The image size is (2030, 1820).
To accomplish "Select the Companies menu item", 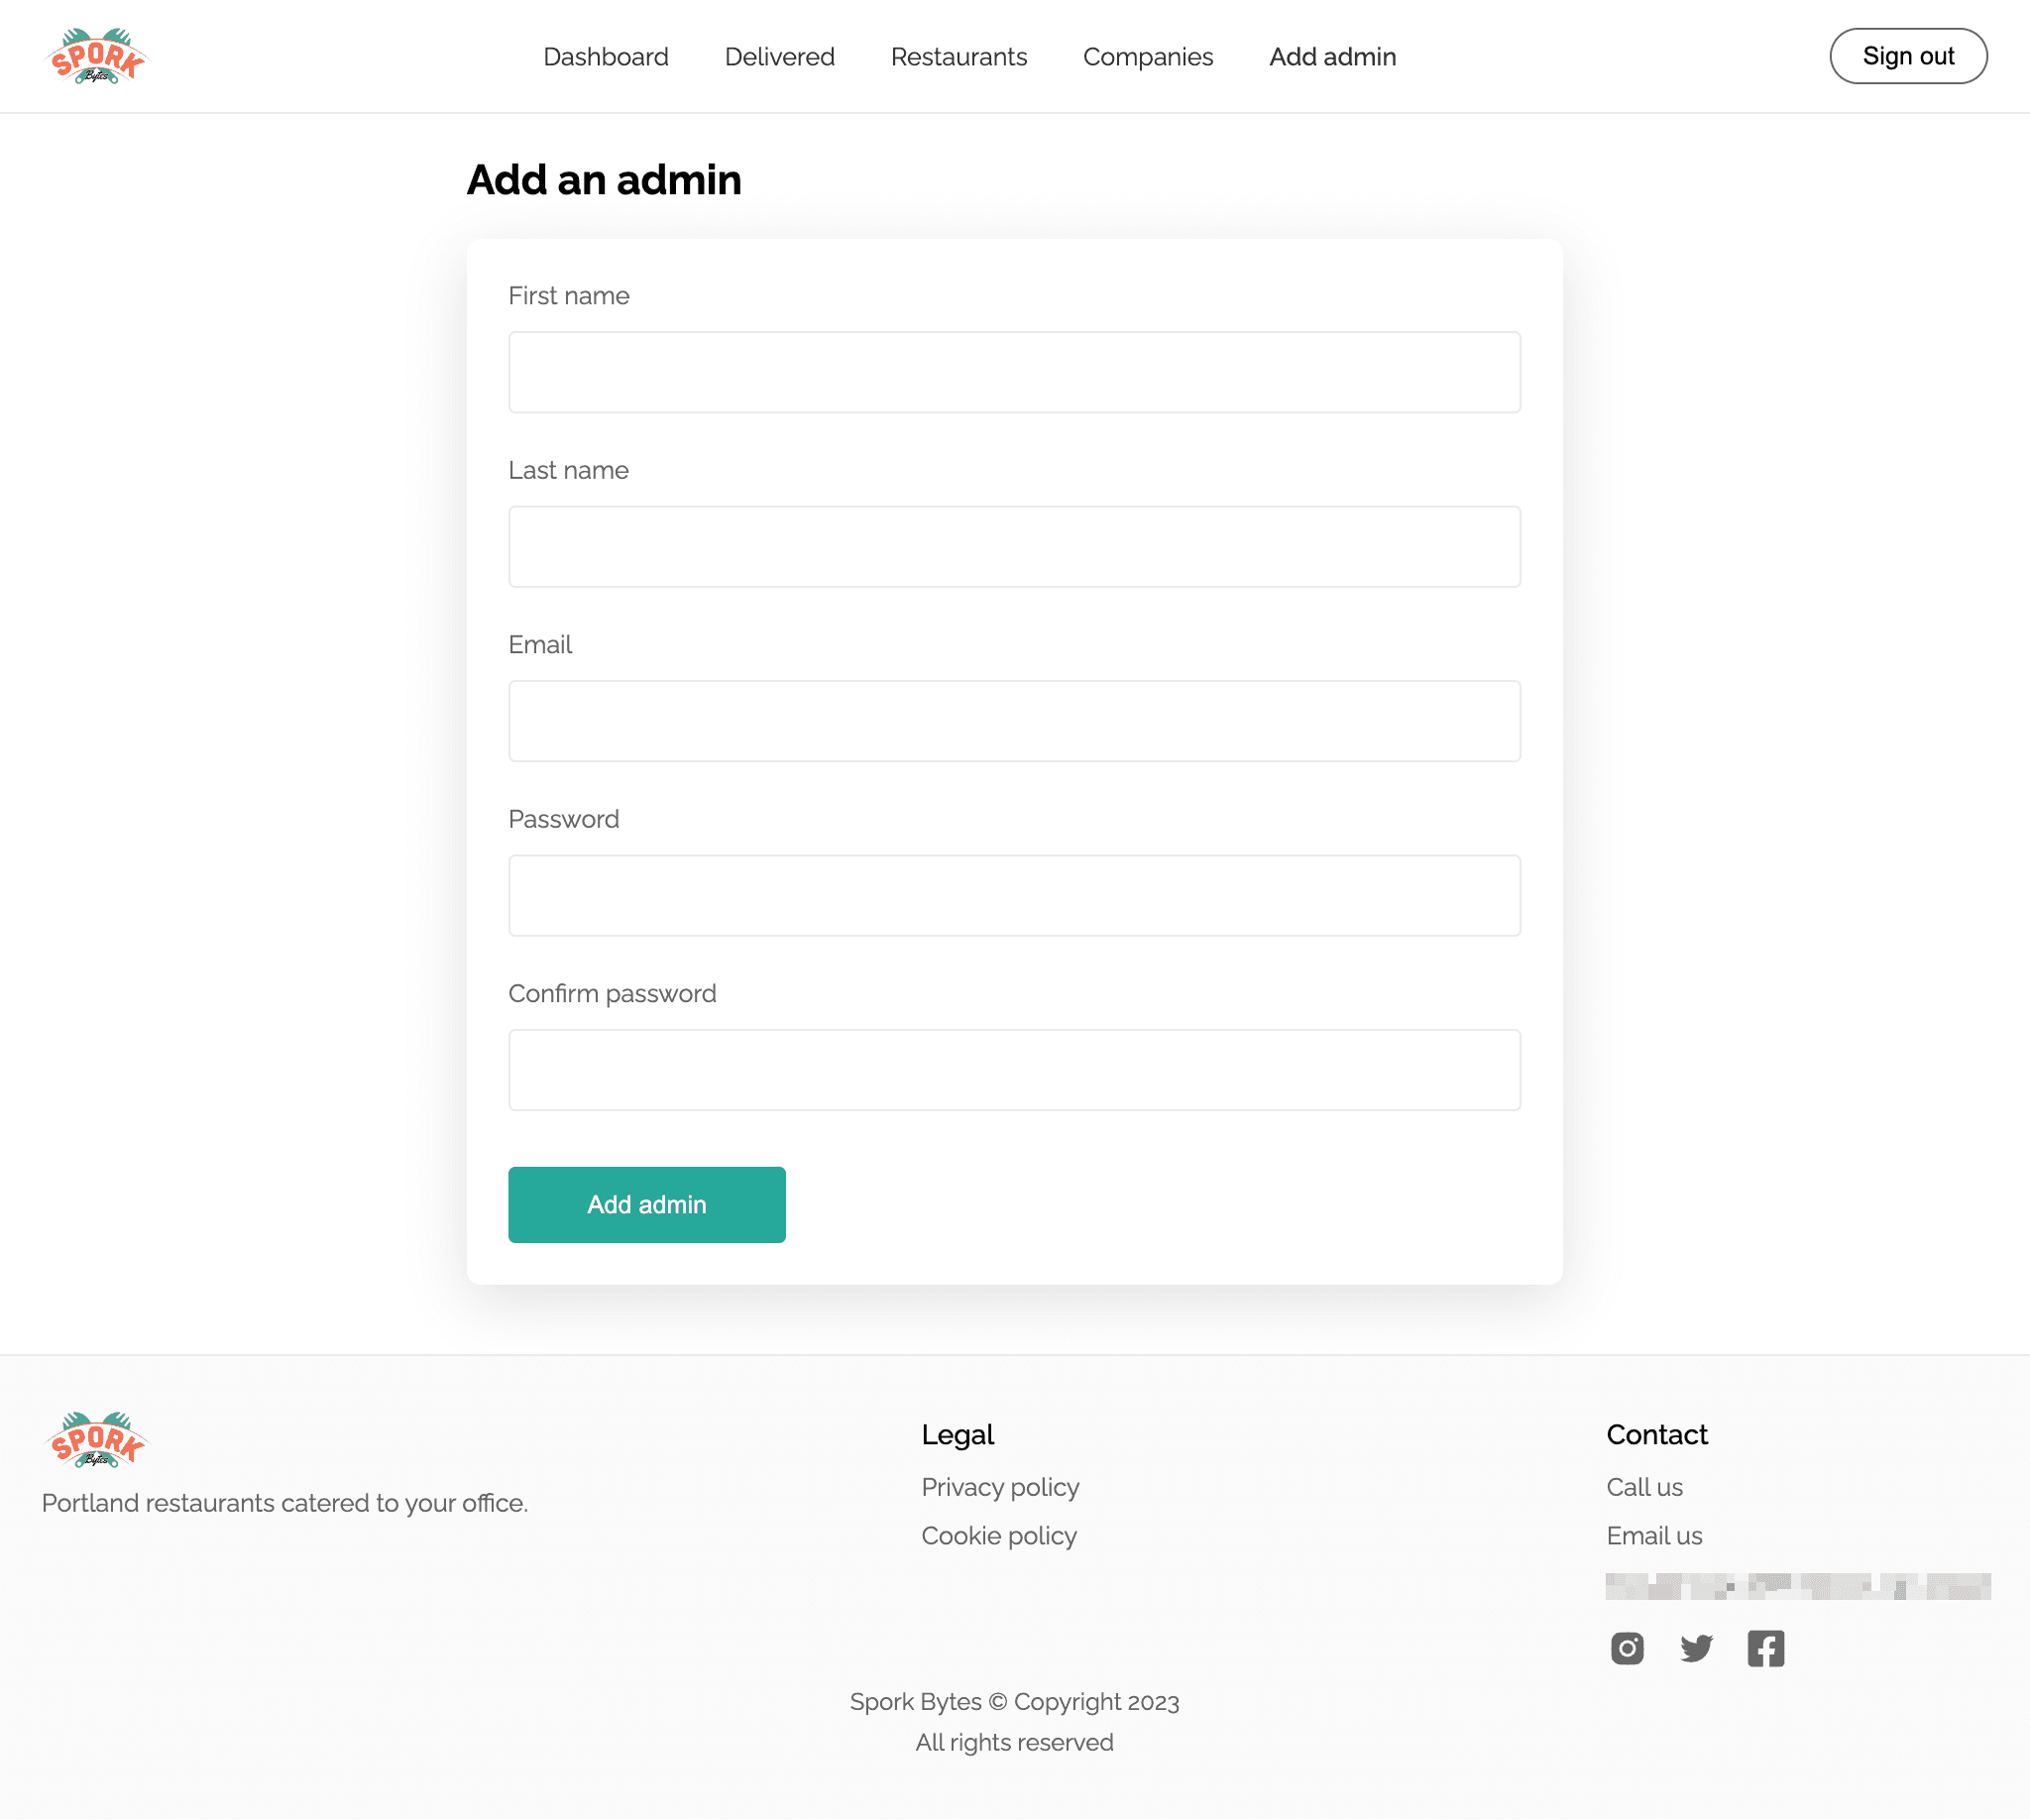I will tap(1149, 55).
